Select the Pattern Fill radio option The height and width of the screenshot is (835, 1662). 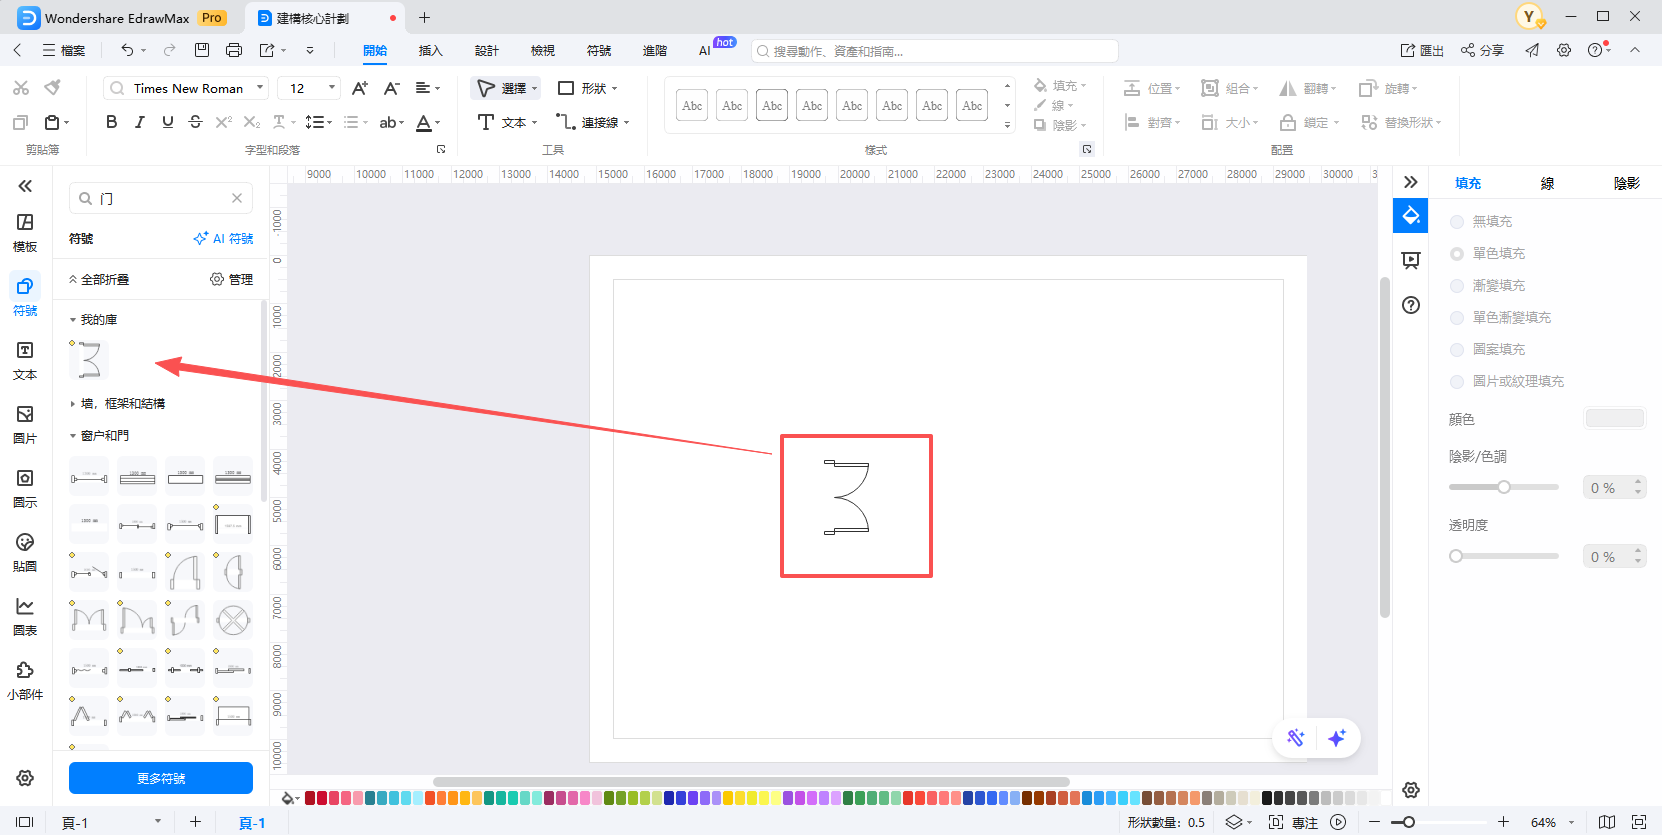tap(1457, 350)
